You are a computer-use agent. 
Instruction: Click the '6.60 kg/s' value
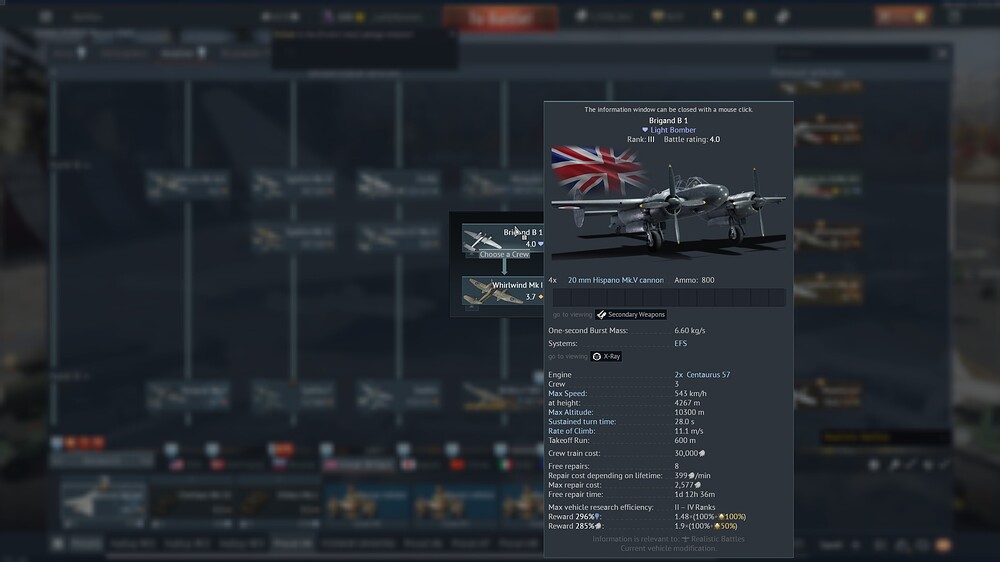tap(689, 330)
